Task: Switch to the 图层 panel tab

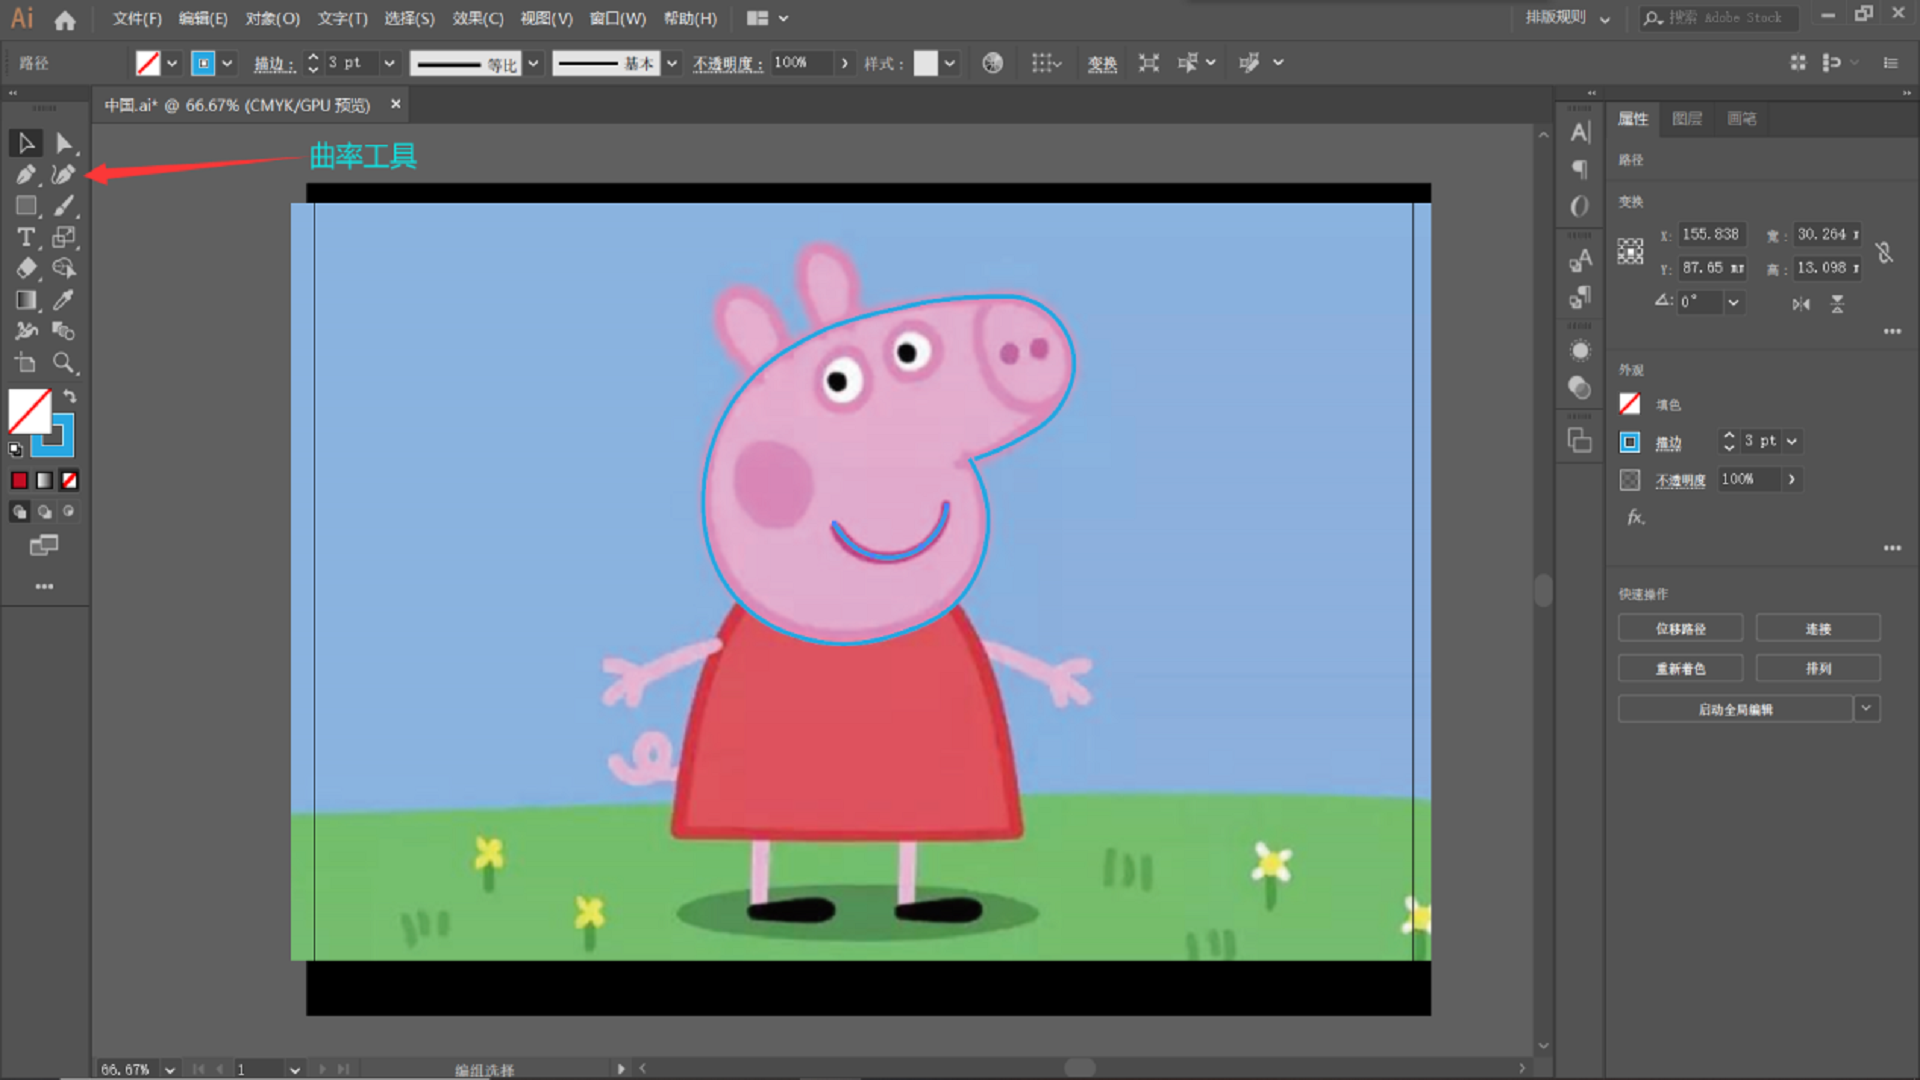Action: tap(1687, 118)
